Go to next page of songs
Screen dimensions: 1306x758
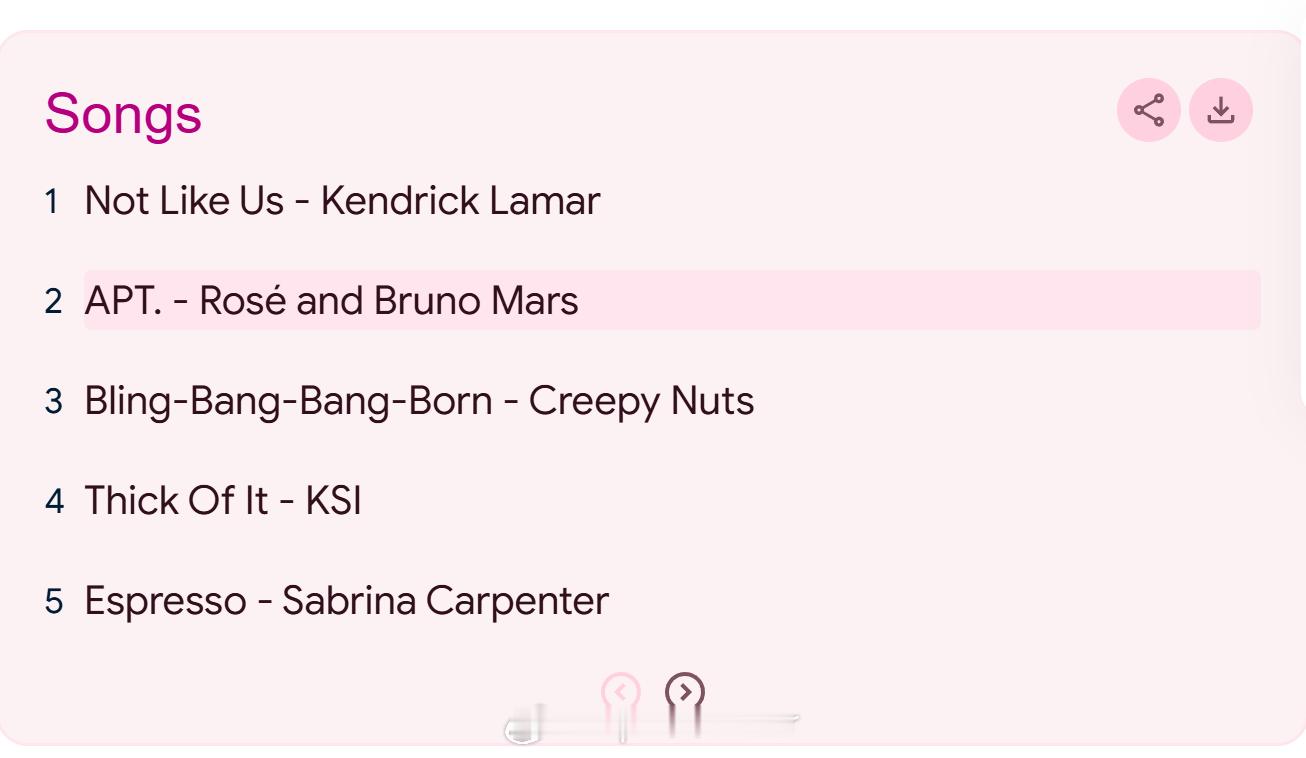685,691
